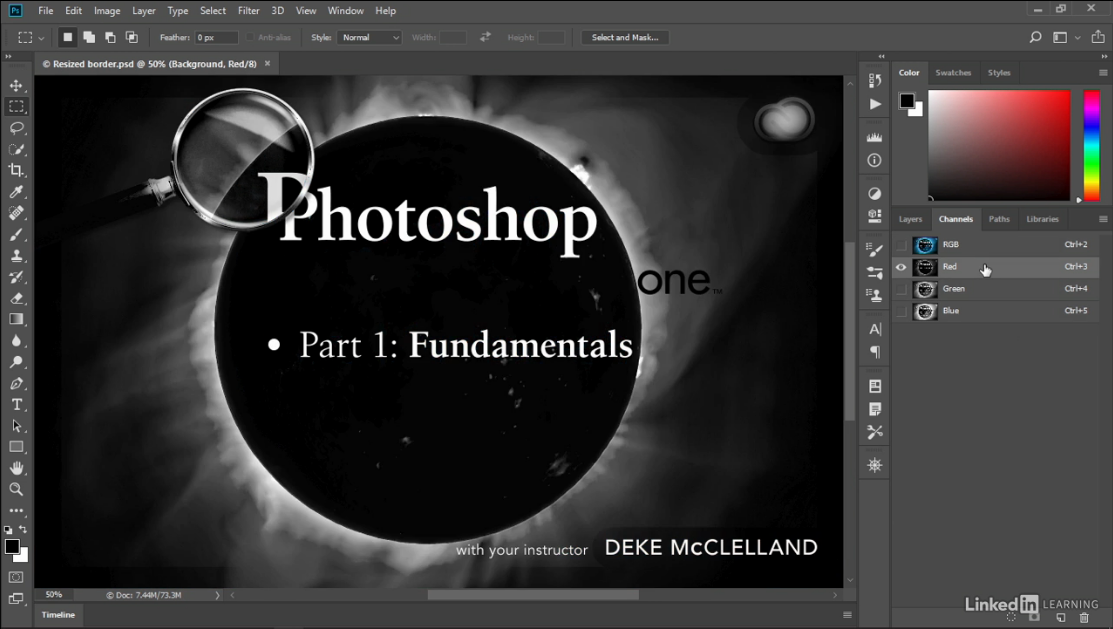Click the Rectangular Marquee tool
Image resolution: width=1113 pixels, height=629 pixels.
tap(16, 106)
